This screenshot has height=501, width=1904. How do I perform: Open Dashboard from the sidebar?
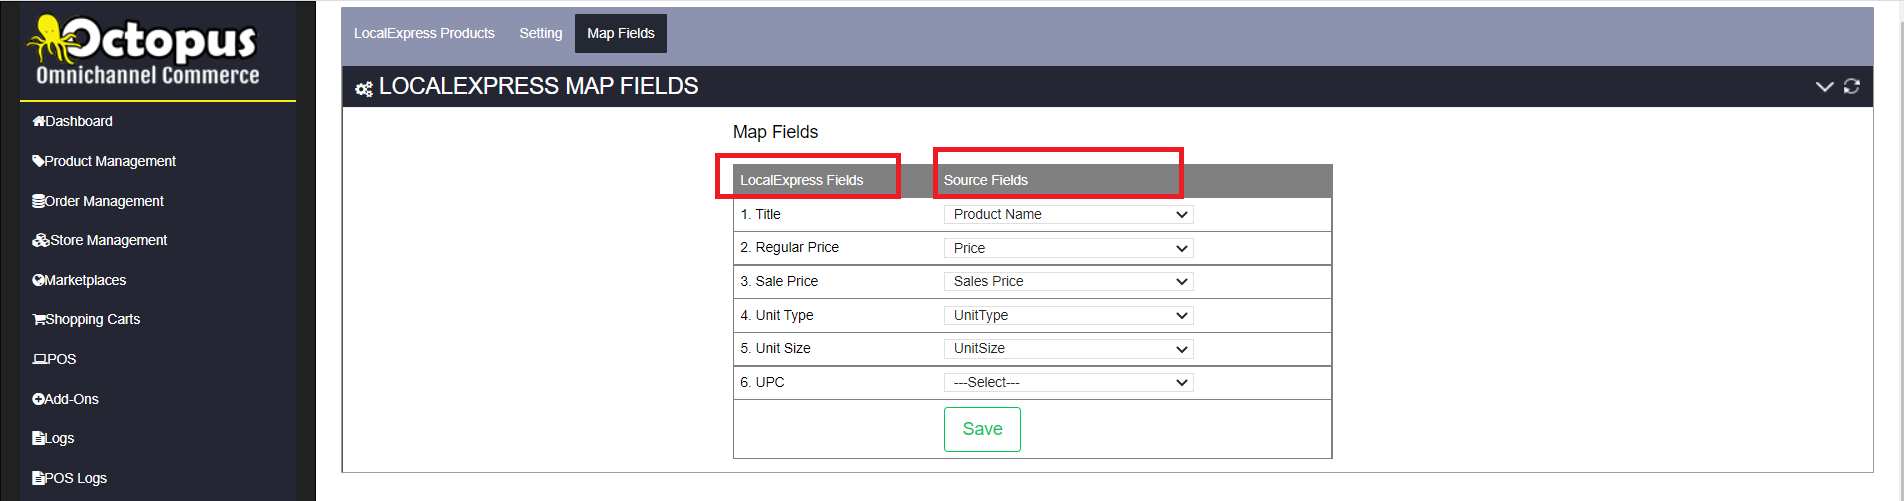[x=72, y=121]
